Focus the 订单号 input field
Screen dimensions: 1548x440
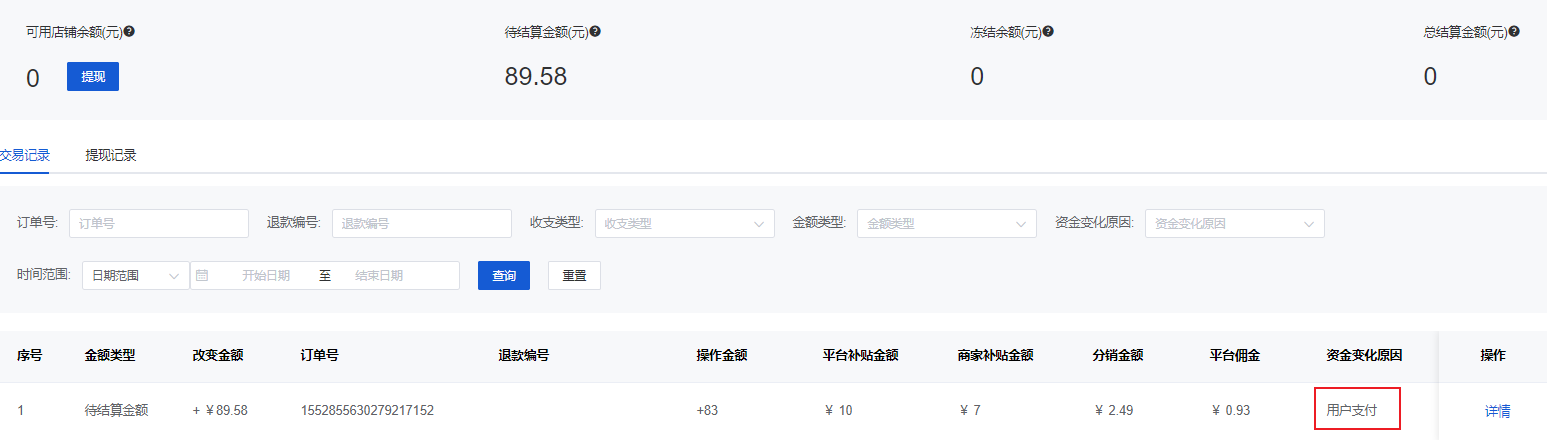(158, 224)
